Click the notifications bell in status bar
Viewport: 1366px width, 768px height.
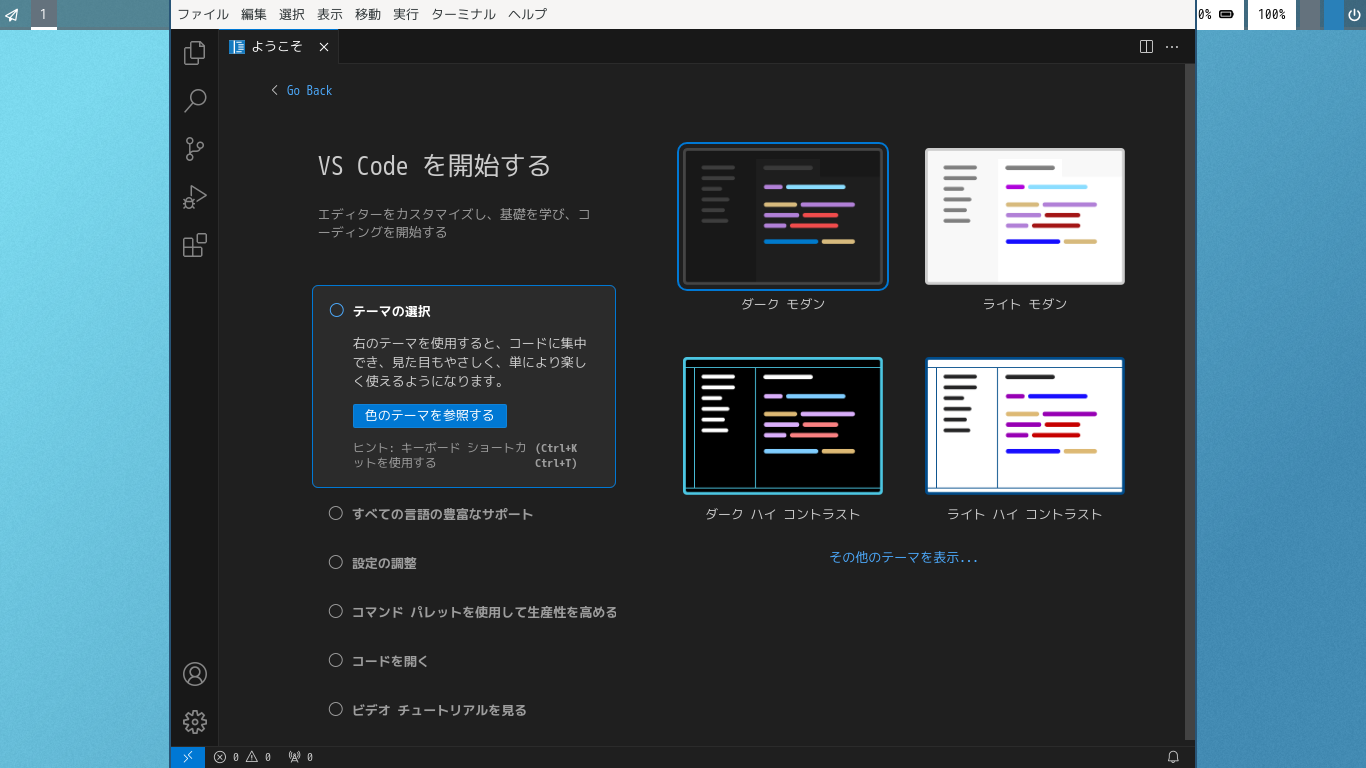pyautogui.click(x=1173, y=757)
